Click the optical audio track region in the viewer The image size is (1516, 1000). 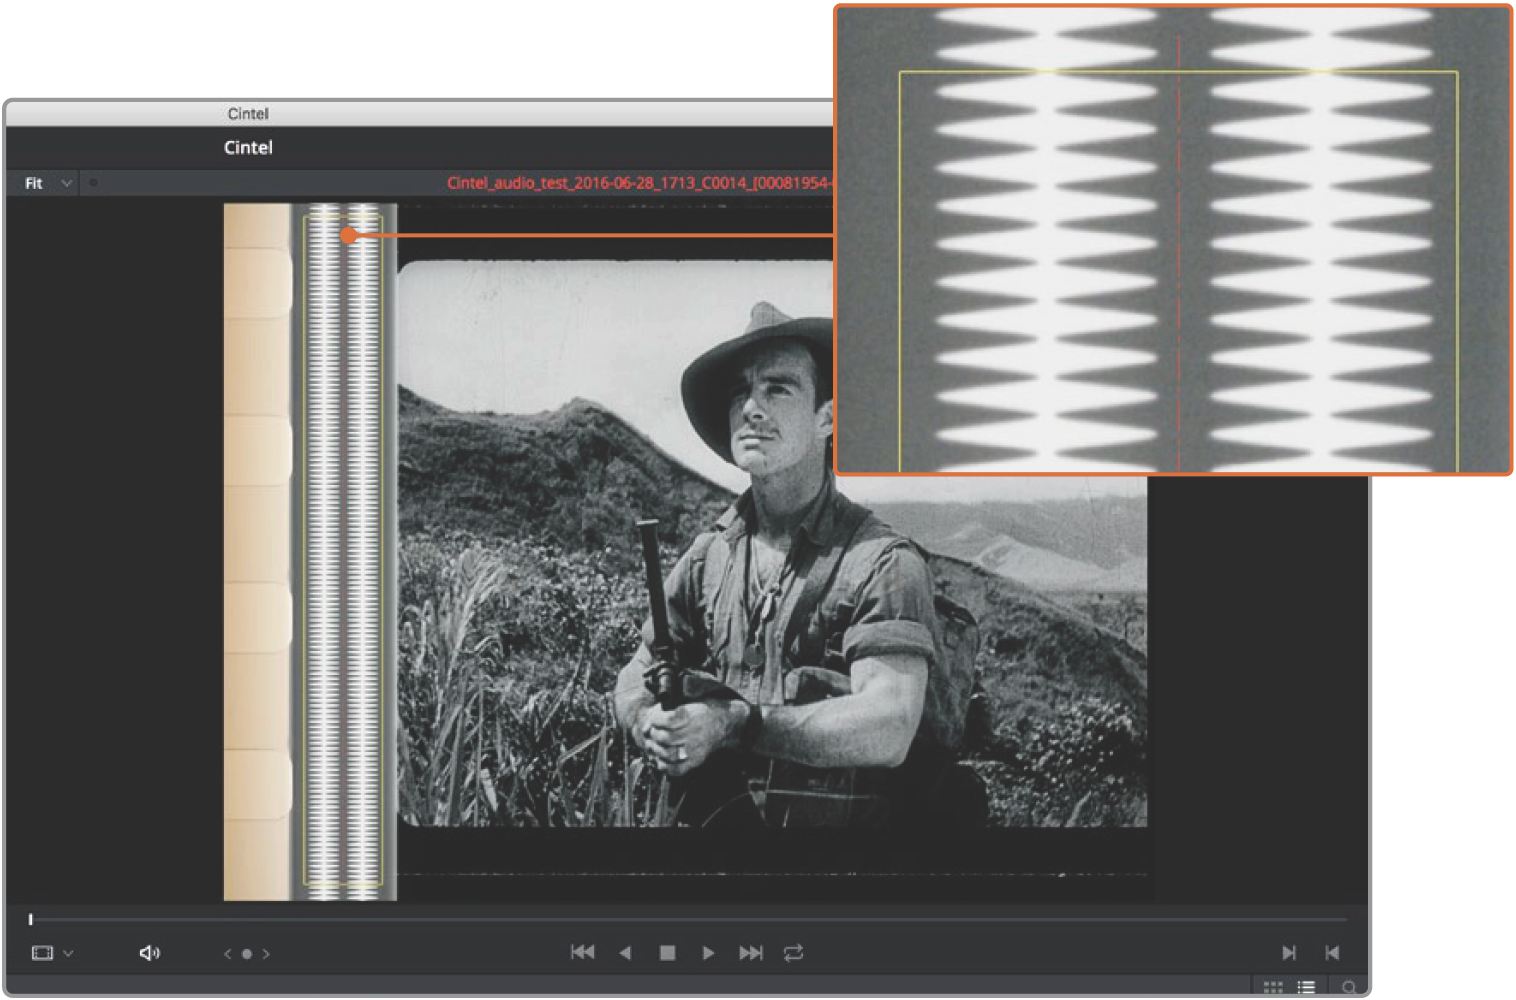pyautogui.click(x=343, y=550)
